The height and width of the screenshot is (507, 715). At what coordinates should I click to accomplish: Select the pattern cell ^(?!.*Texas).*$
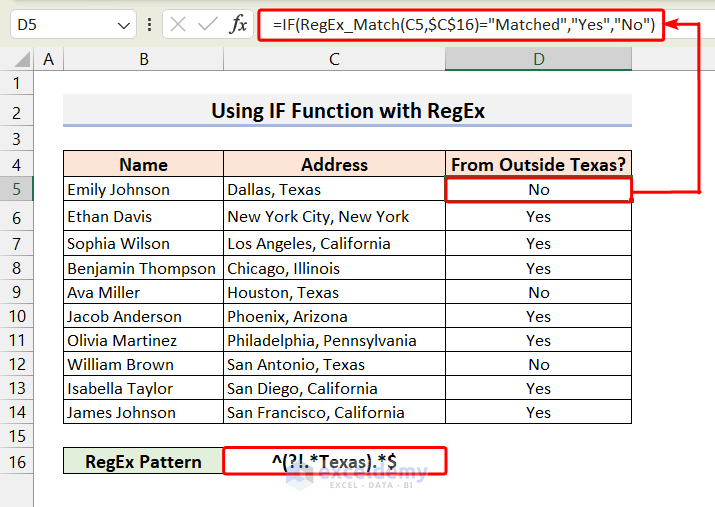[x=334, y=461]
